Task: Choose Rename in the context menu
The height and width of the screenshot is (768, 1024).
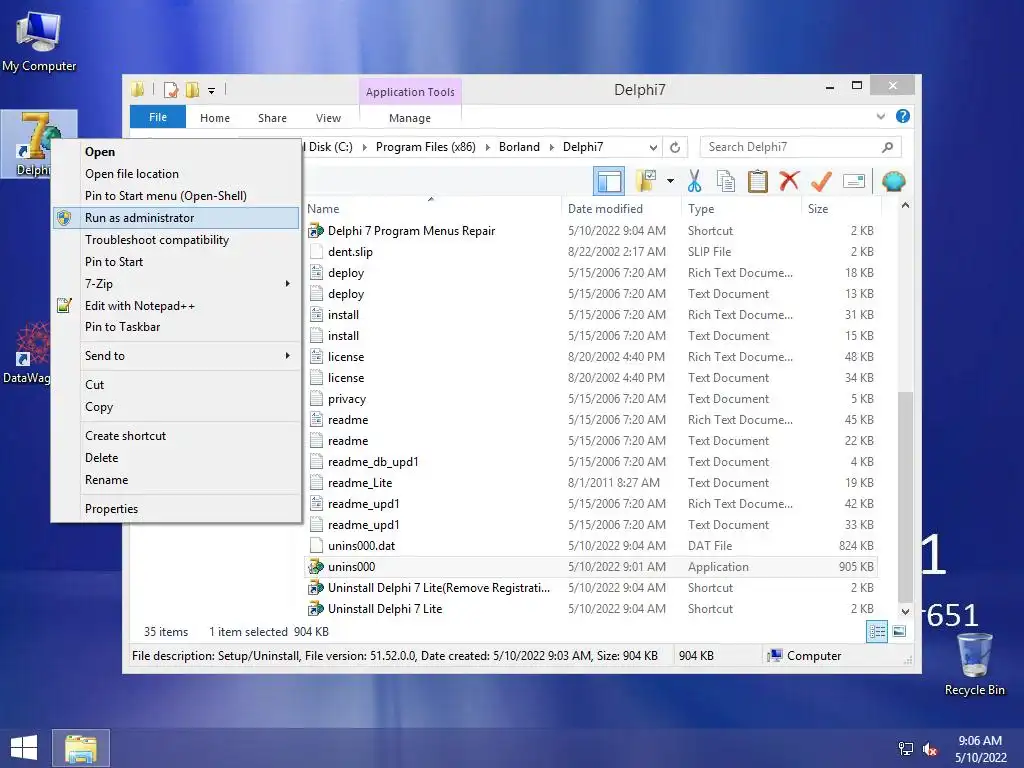Action: click(176, 480)
